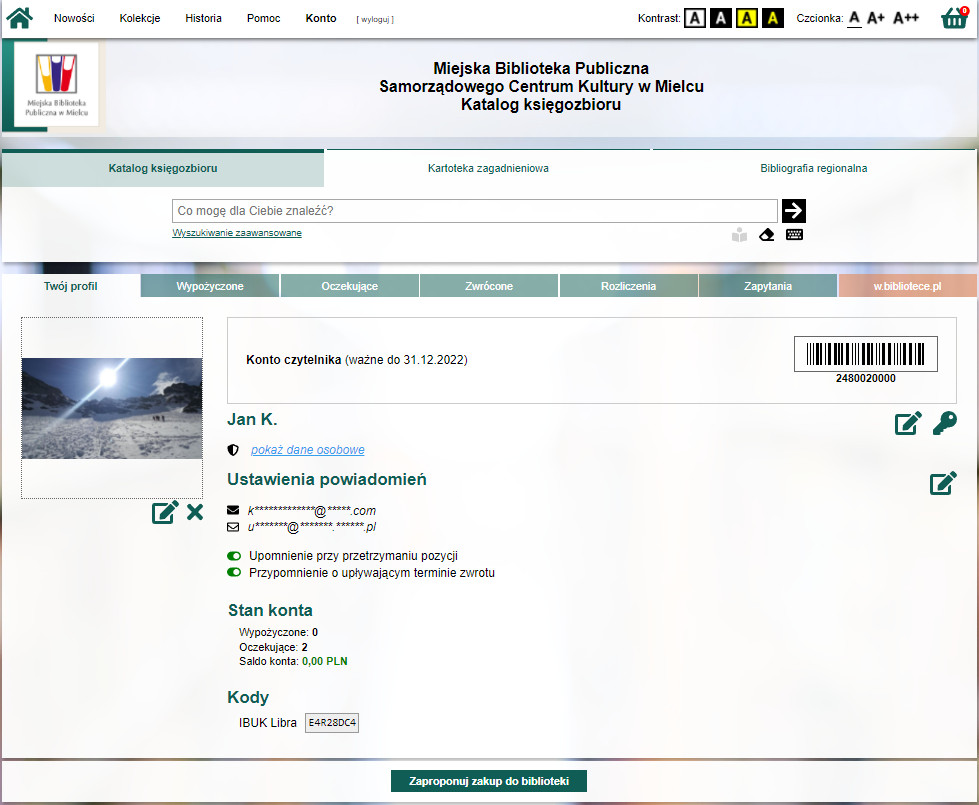Toggle reminder about upcoming return deadline

(235, 573)
